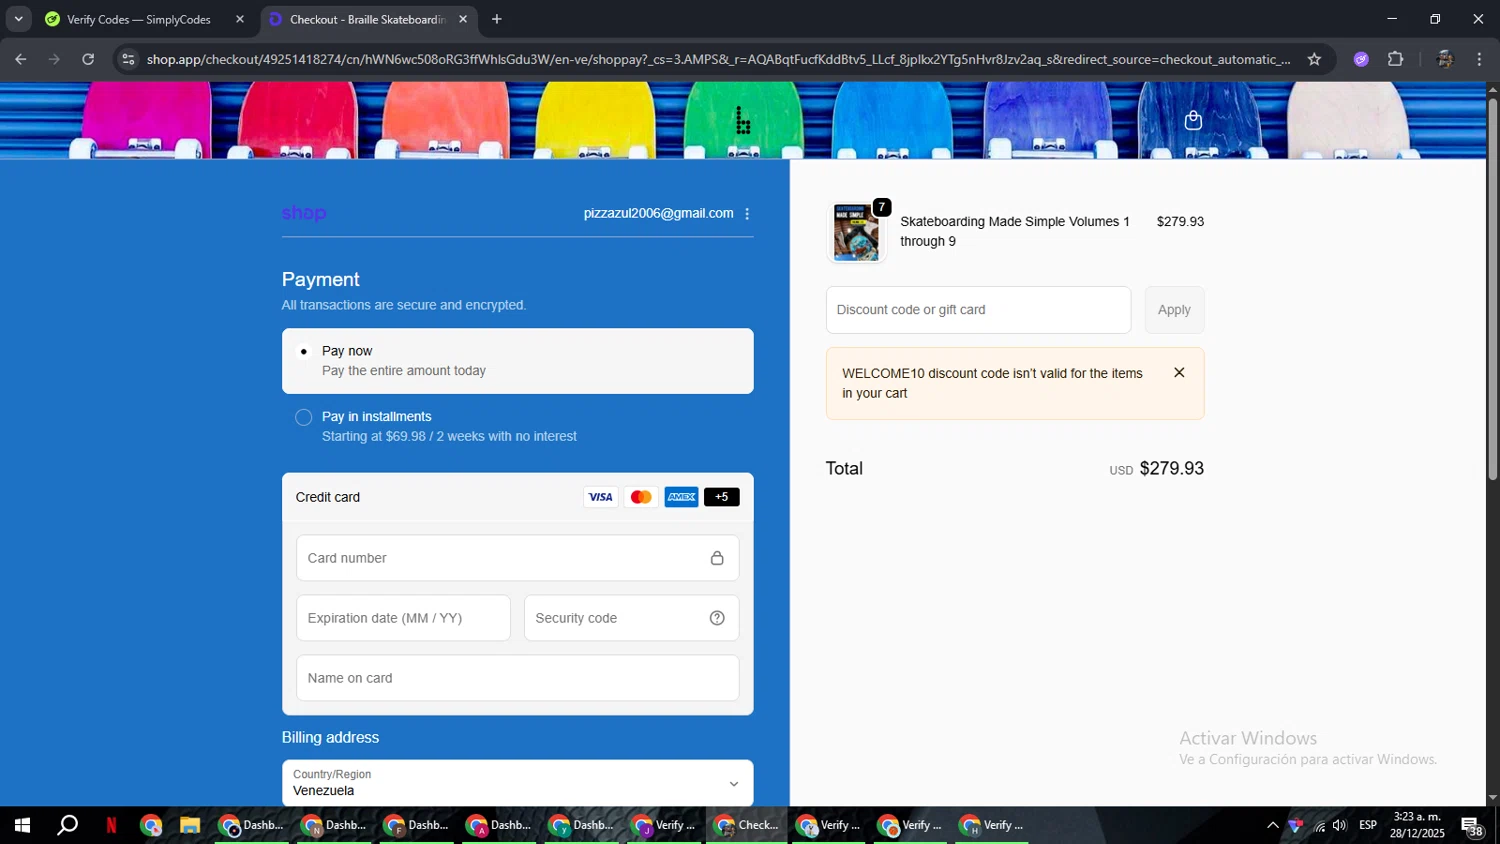
Task: Switch to the Verify Codes — SimplyCodes tab
Action: [x=139, y=19]
